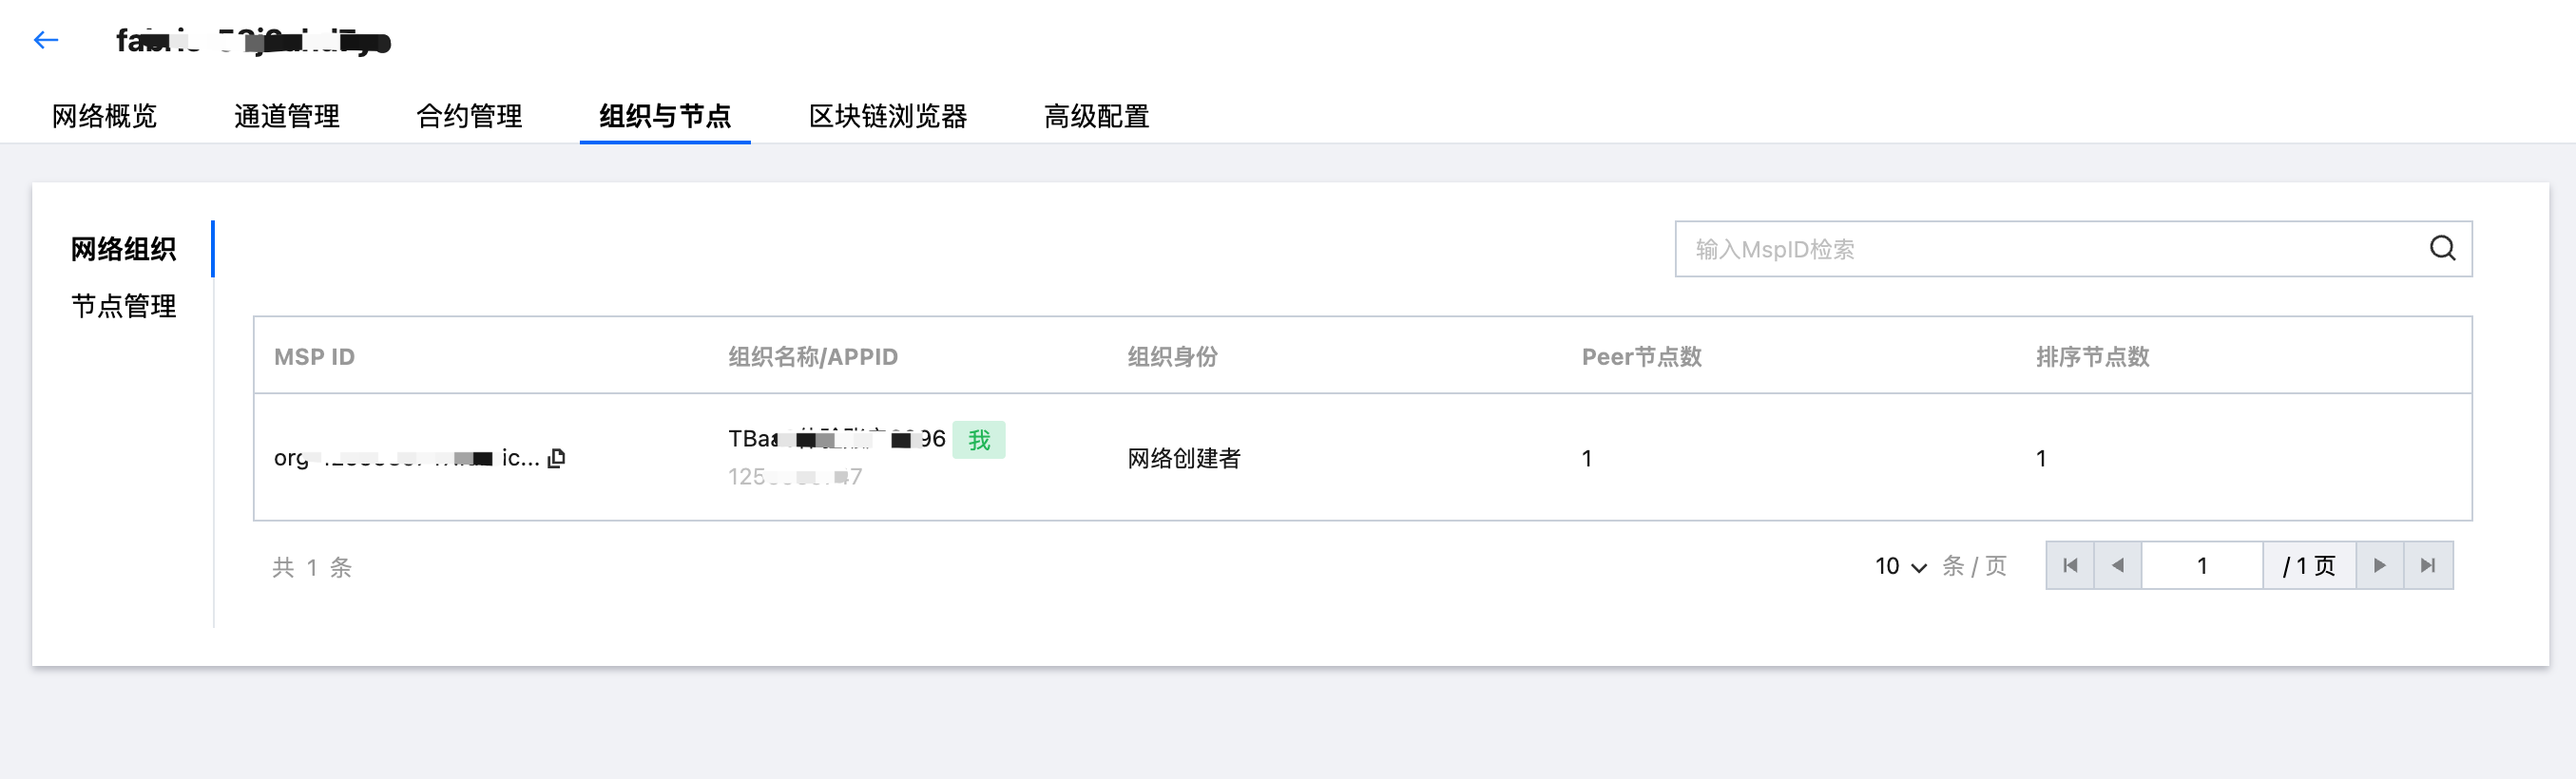This screenshot has height=779, width=2576.
Task: Go to next page arrow
Action: (2379, 565)
